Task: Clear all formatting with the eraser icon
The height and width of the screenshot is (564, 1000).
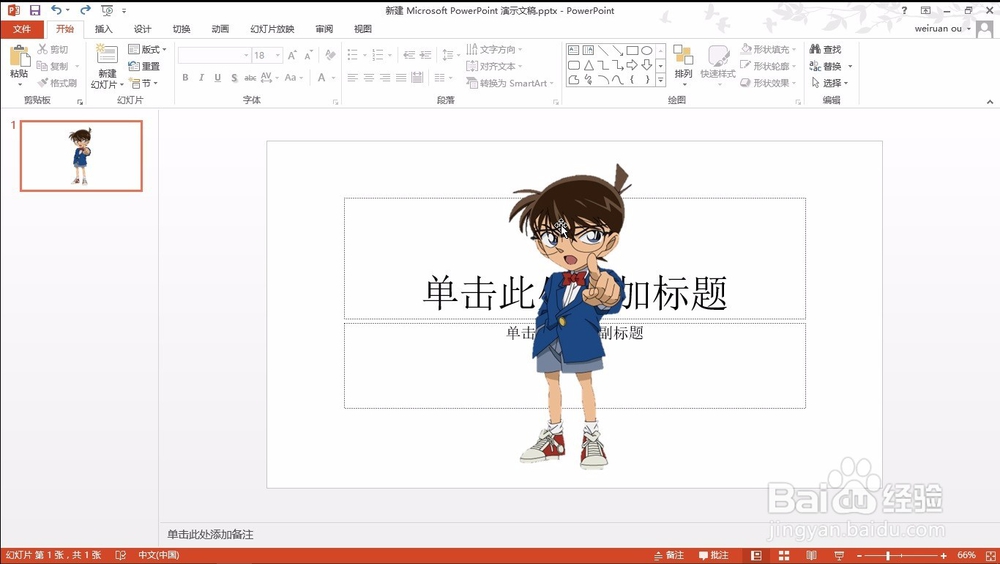Action: [330, 56]
